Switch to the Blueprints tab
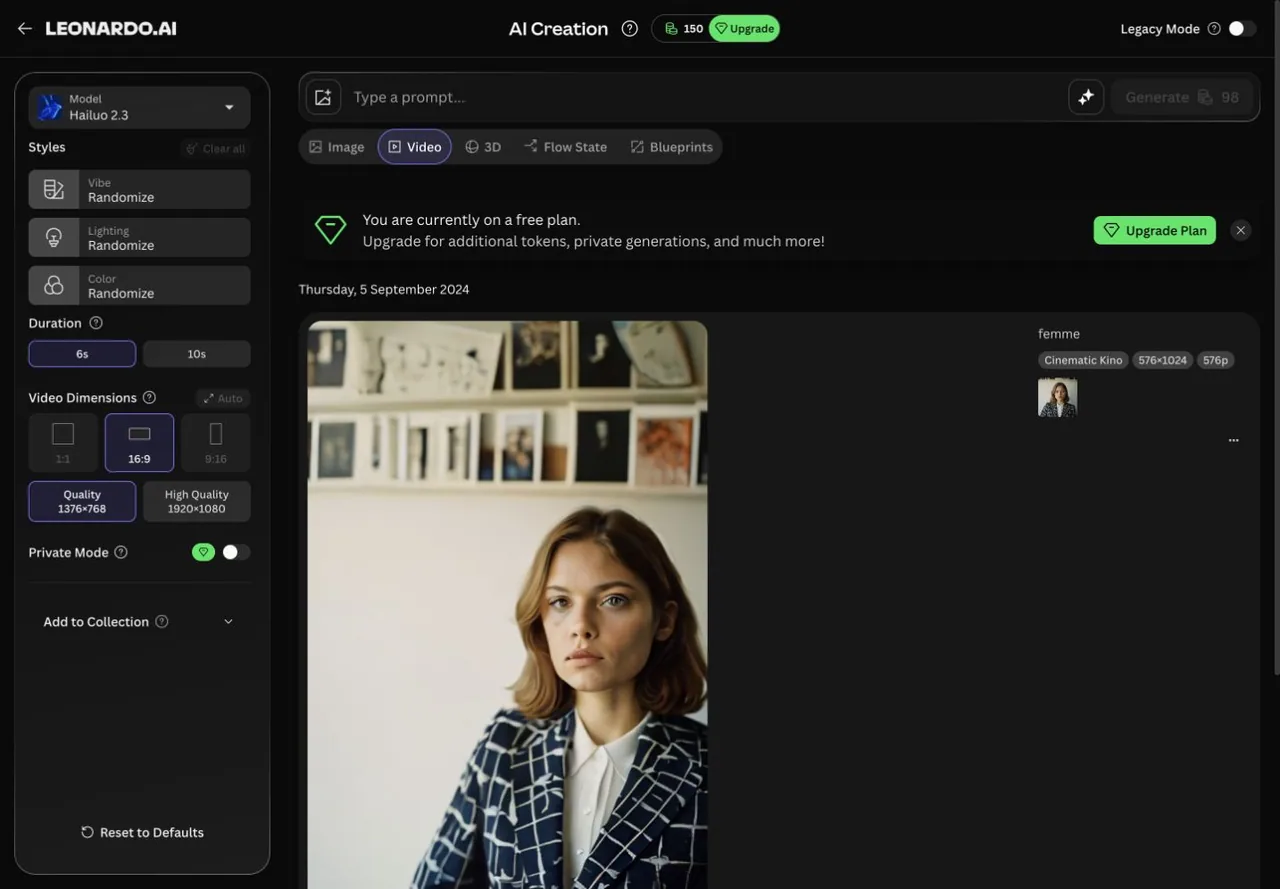The width and height of the screenshot is (1280, 889). (x=672, y=147)
